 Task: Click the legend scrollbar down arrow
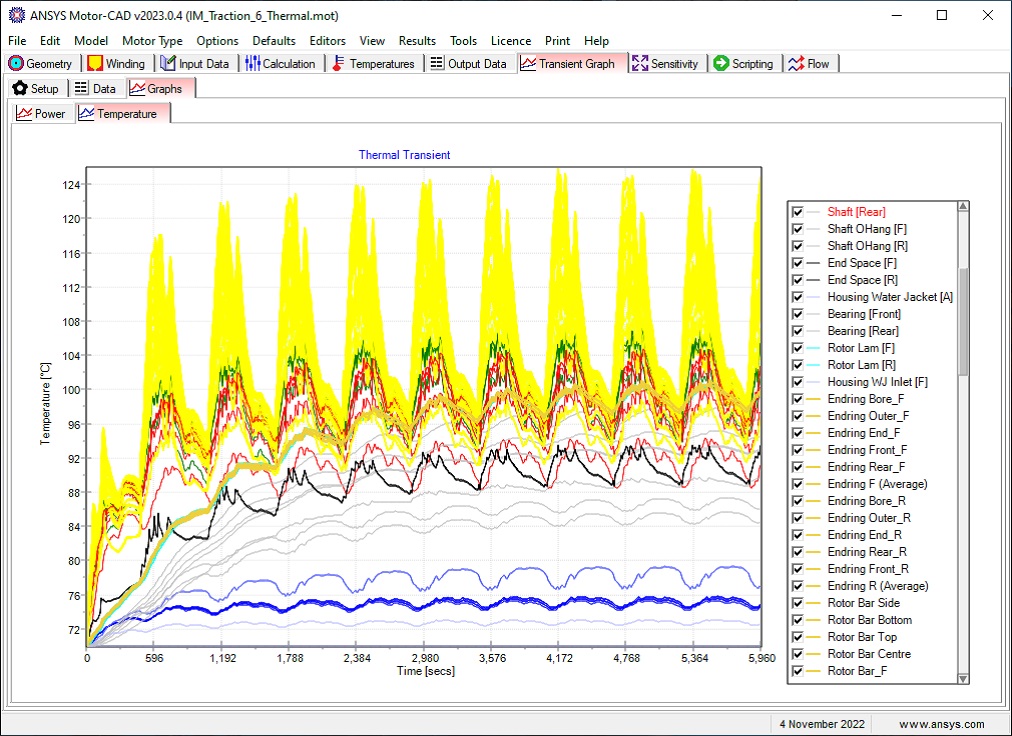point(963,678)
